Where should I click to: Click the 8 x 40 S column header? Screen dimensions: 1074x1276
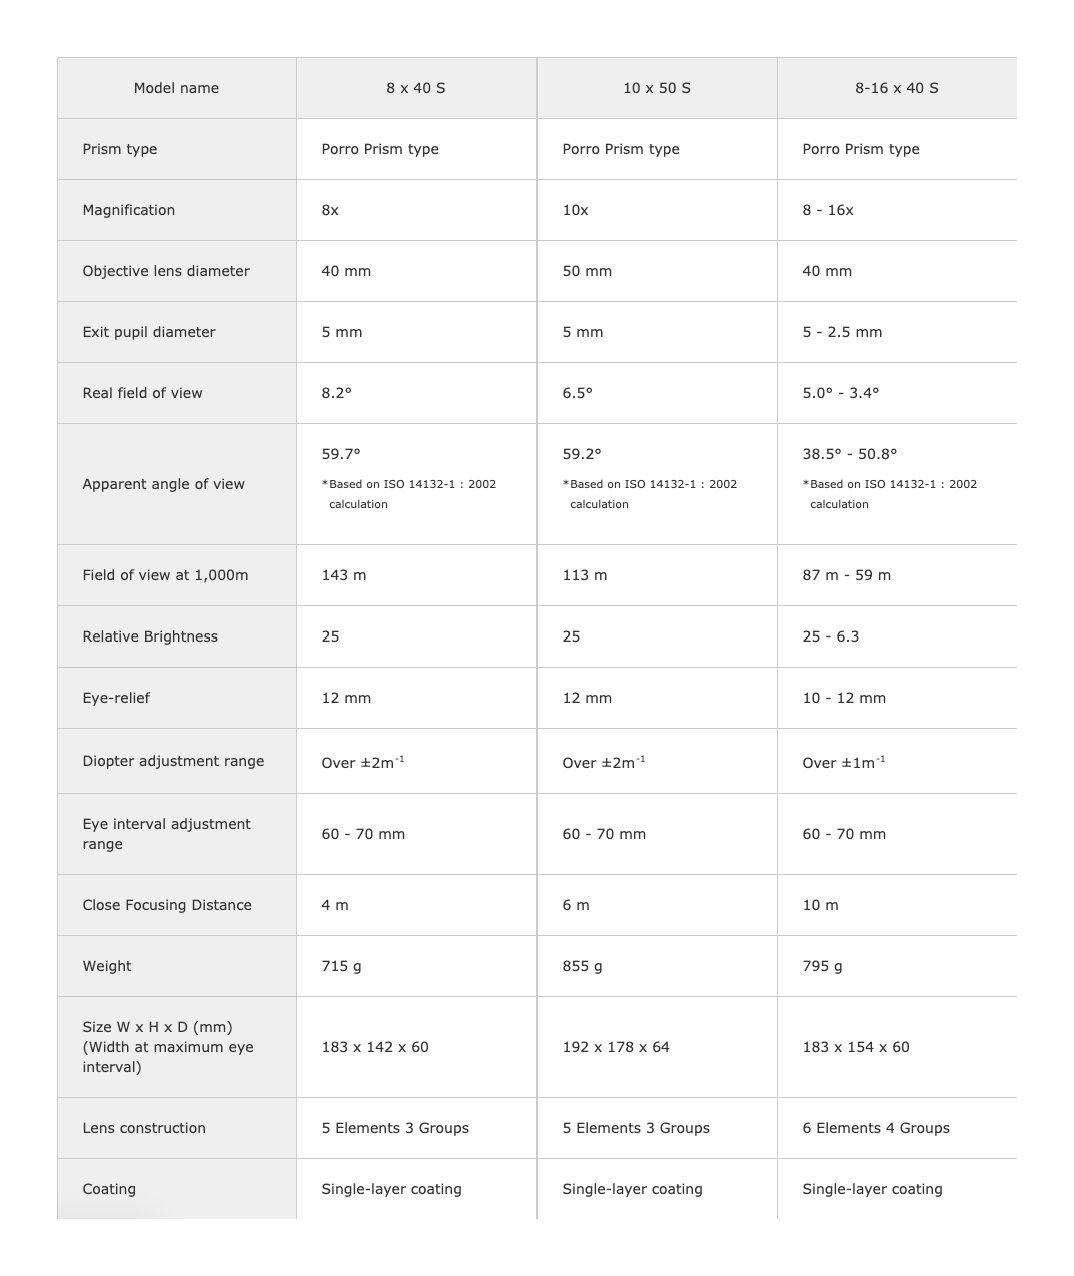pos(416,88)
